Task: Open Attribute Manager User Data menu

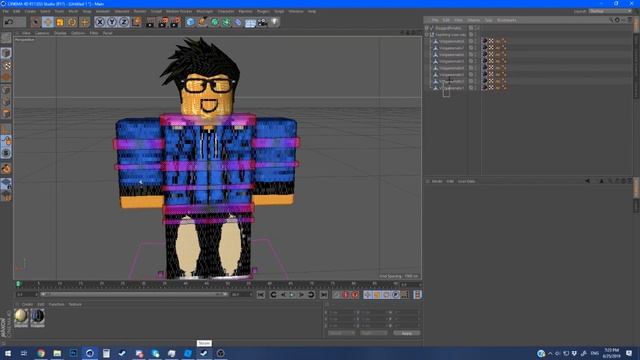Action: (x=466, y=181)
